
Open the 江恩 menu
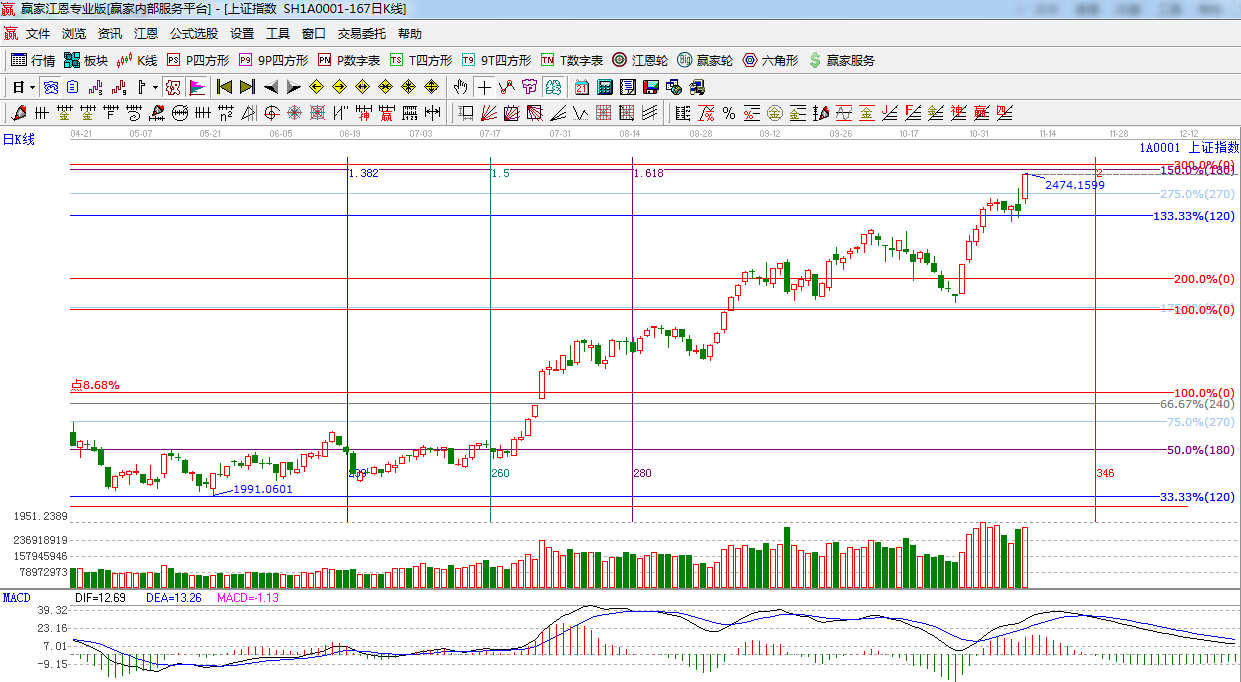point(146,34)
